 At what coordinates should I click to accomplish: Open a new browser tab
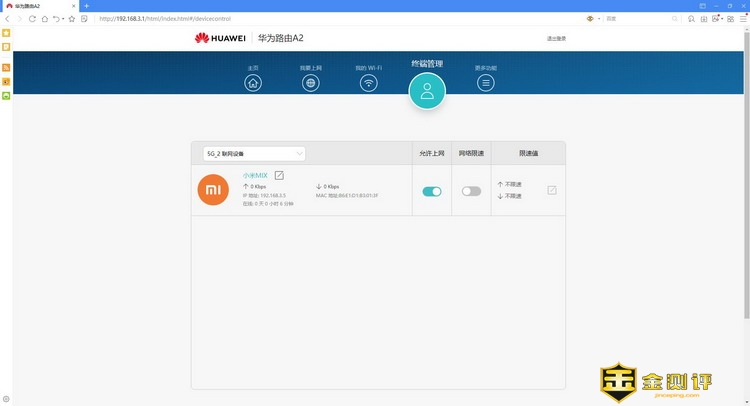(86, 6)
